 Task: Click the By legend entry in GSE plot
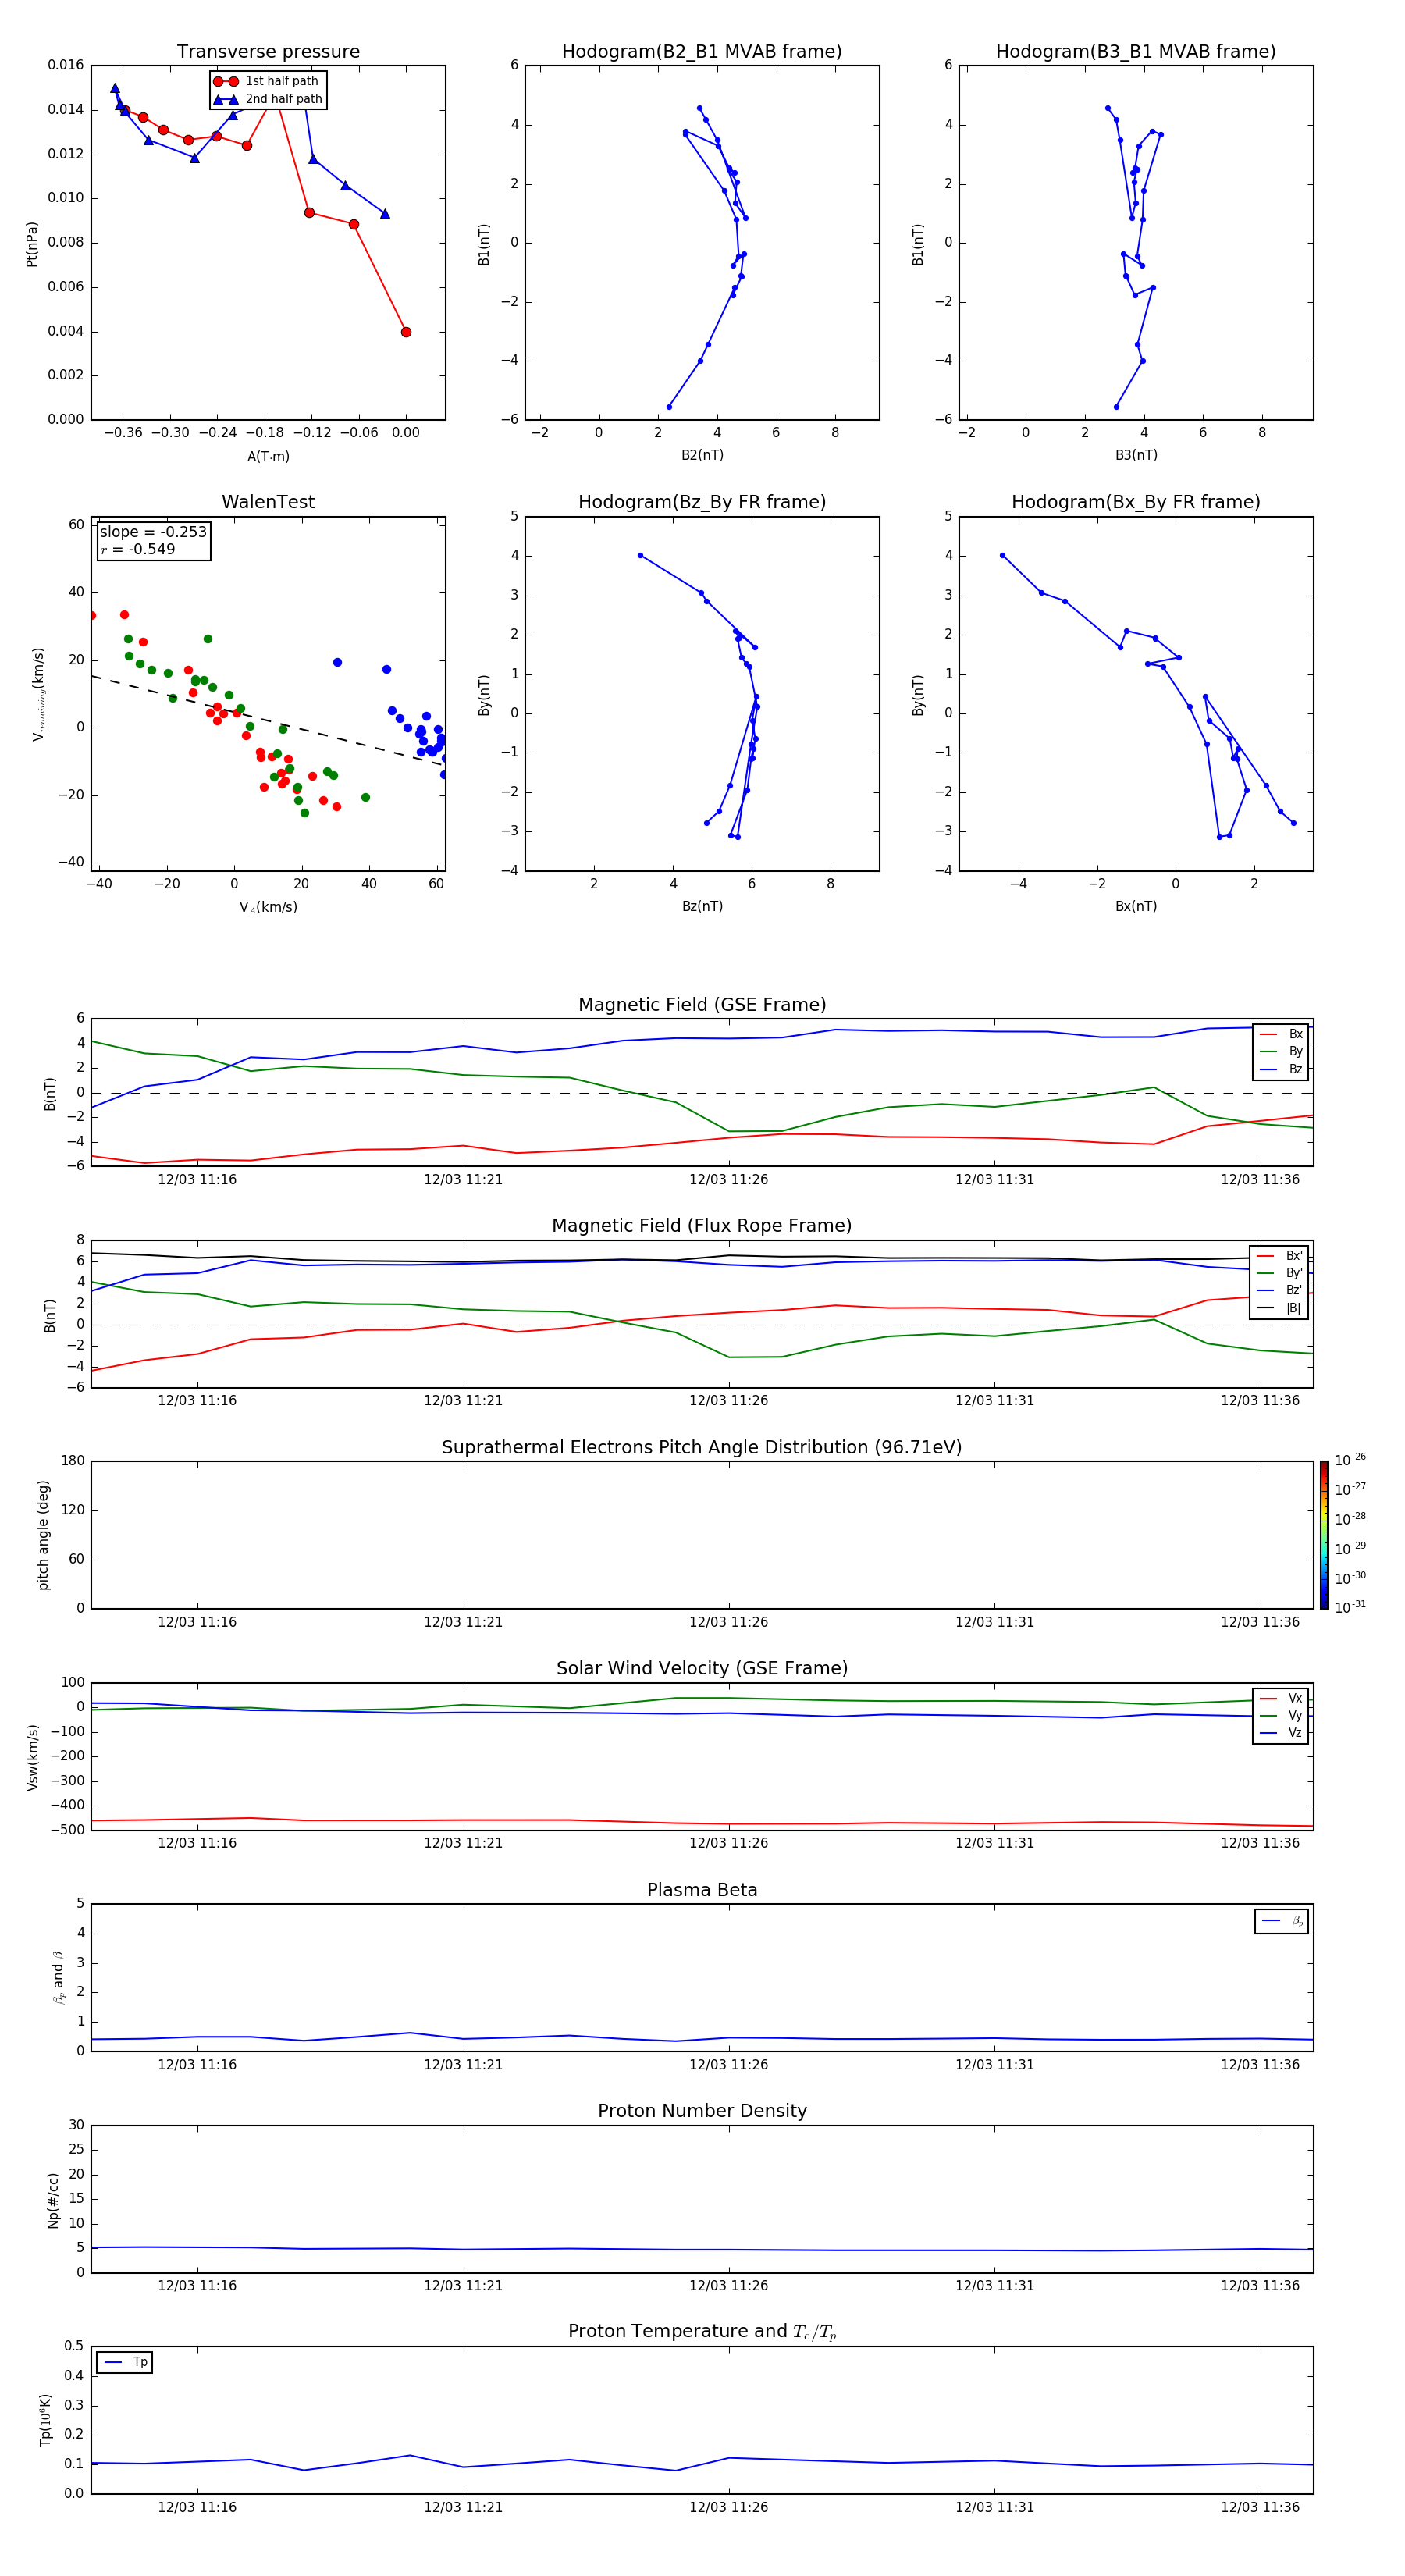1281,1051
